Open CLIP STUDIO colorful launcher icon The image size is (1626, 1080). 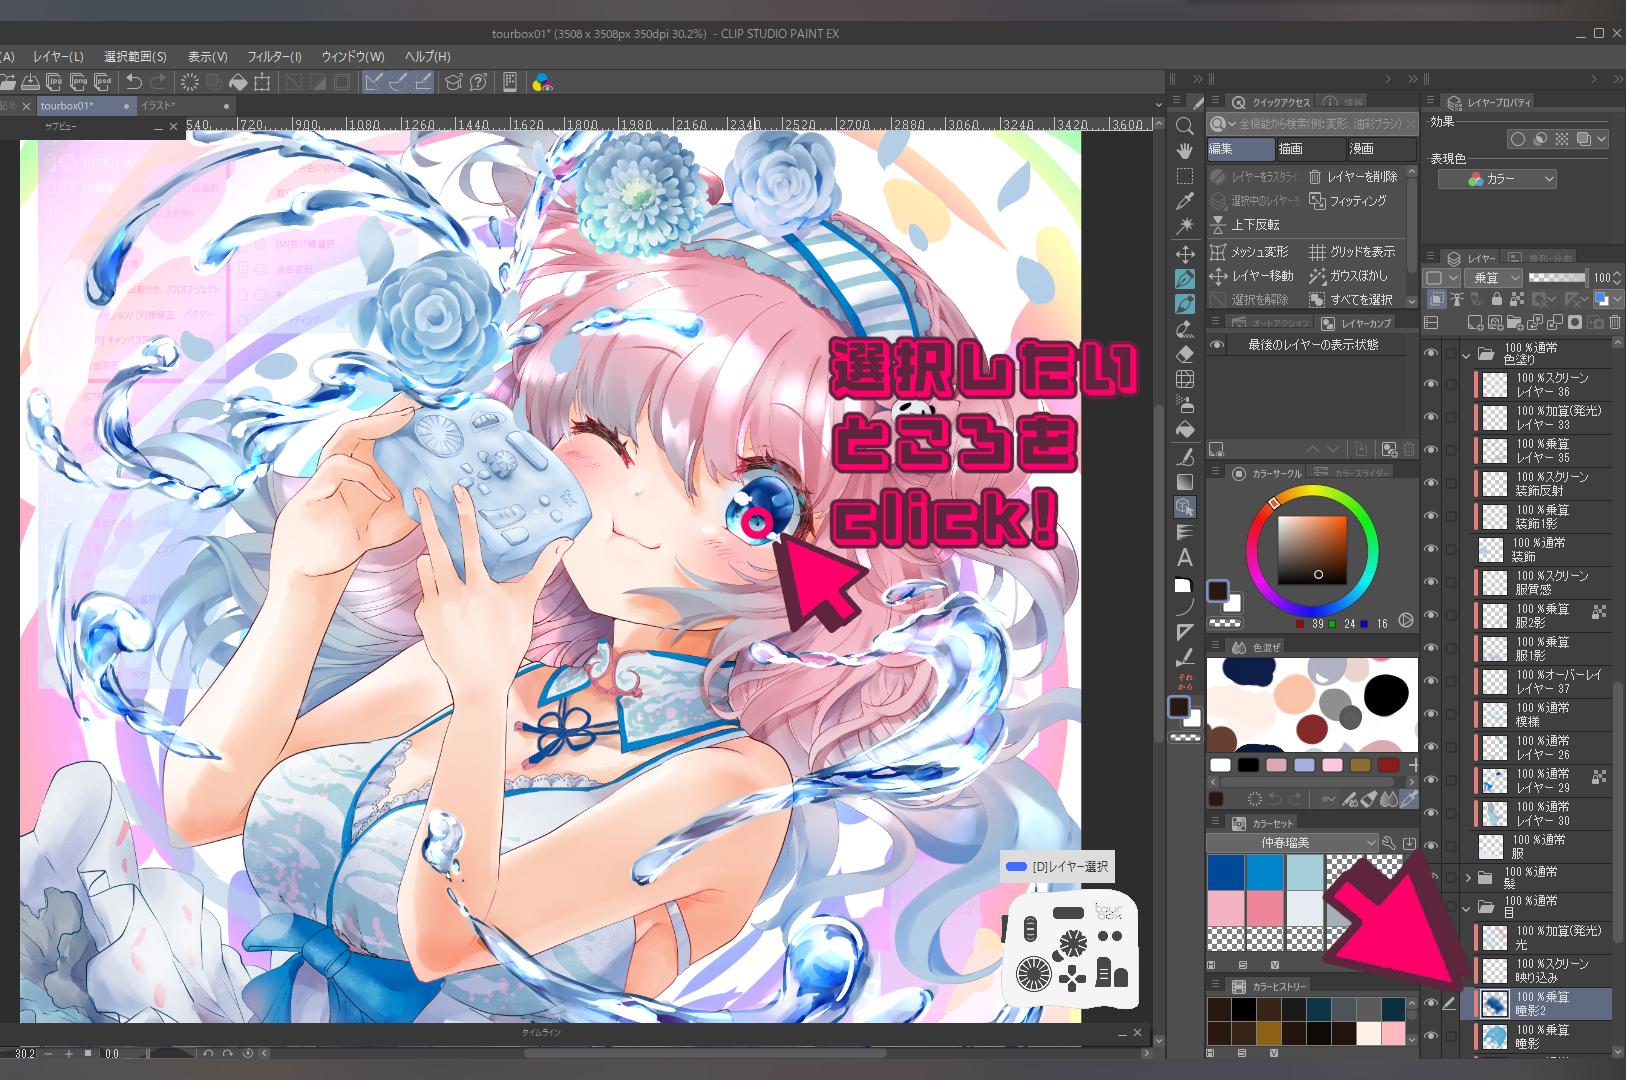(542, 82)
